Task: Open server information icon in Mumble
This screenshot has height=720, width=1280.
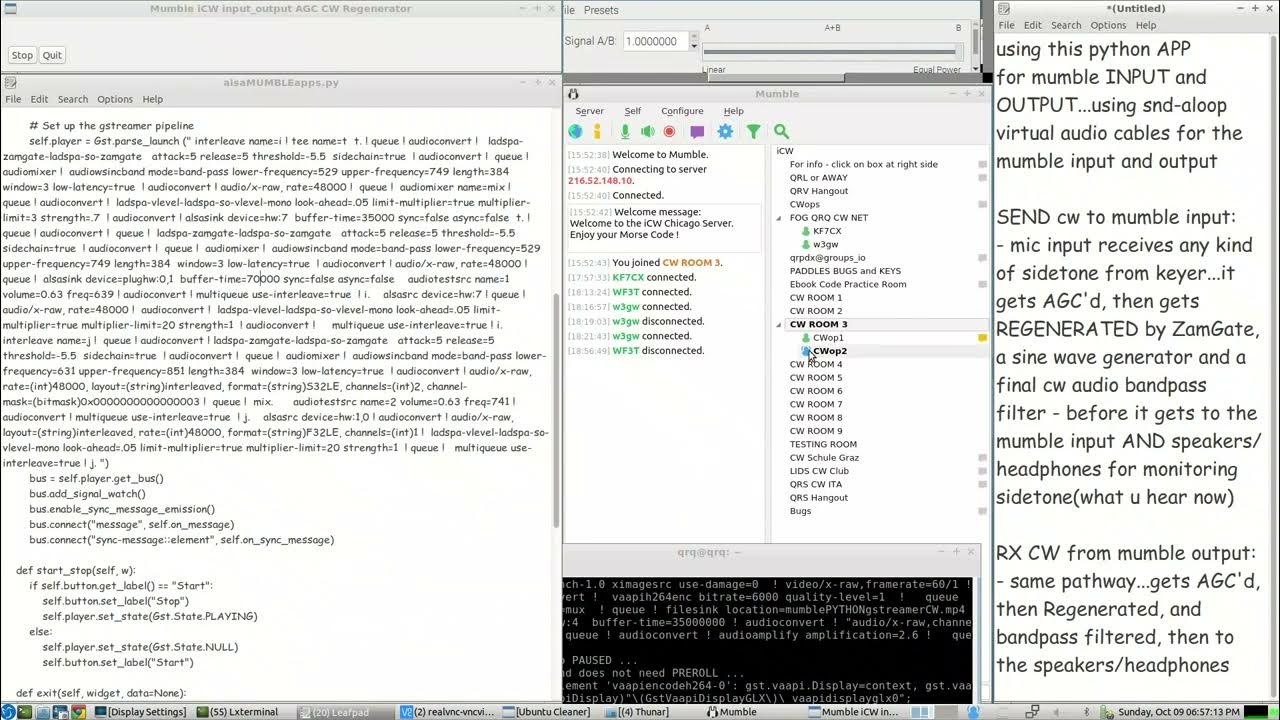Action: (597, 131)
